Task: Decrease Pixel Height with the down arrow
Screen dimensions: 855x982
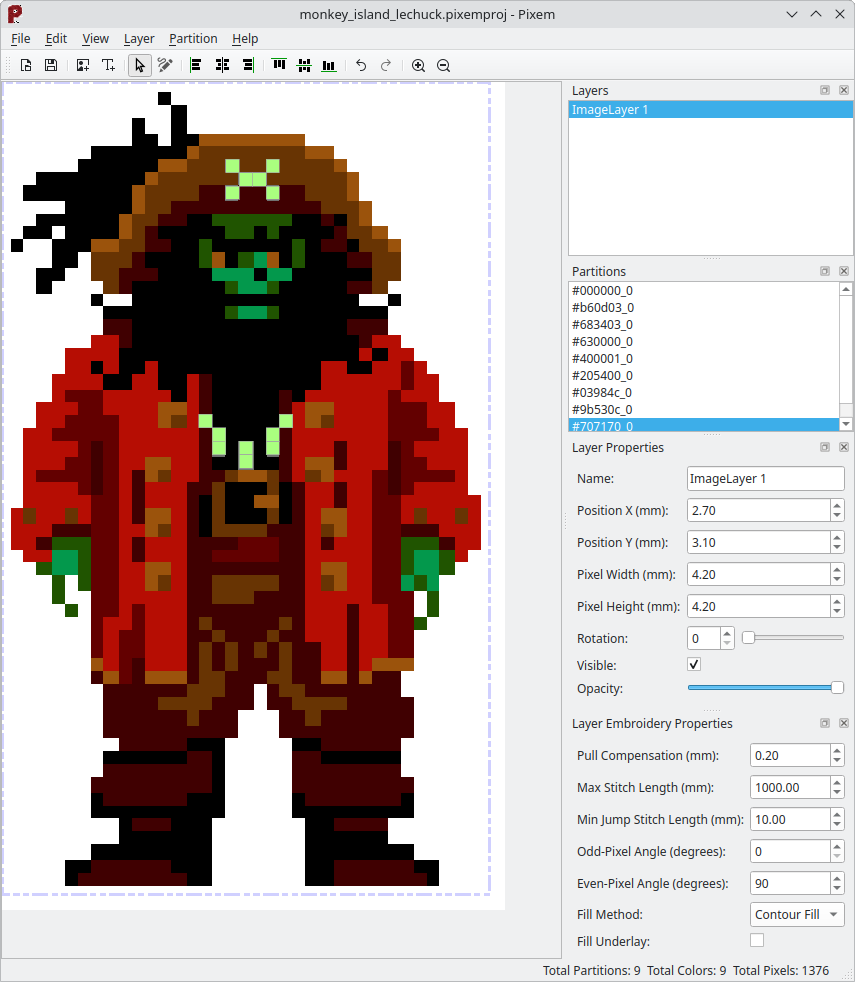Action: [837, 612]
